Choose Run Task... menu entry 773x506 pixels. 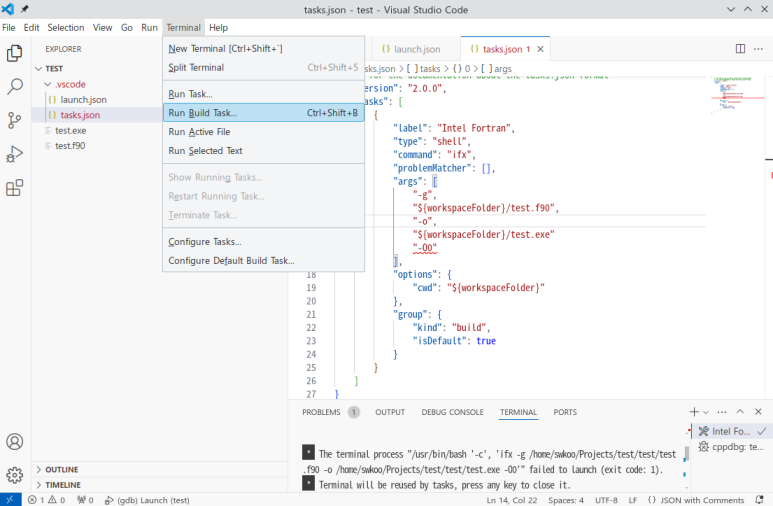[263, 94]
